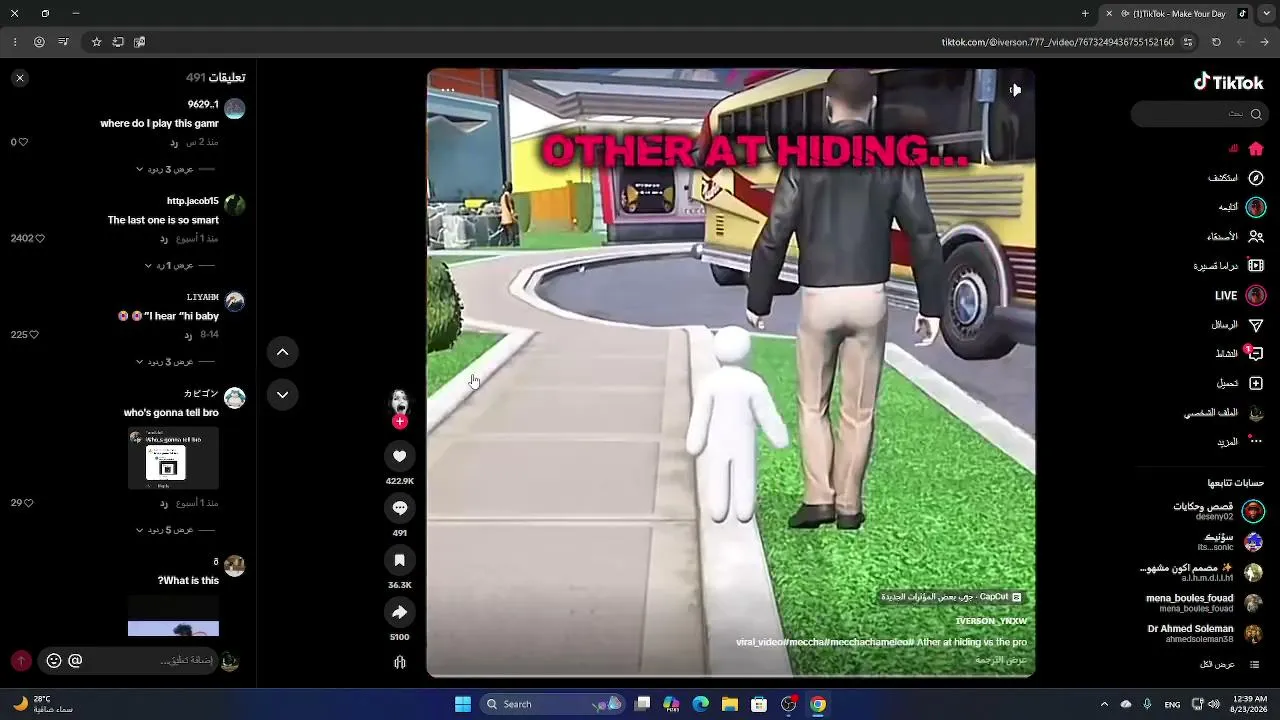Mute the video sound
This screenshot has height=720, width=1280.
1015,90
